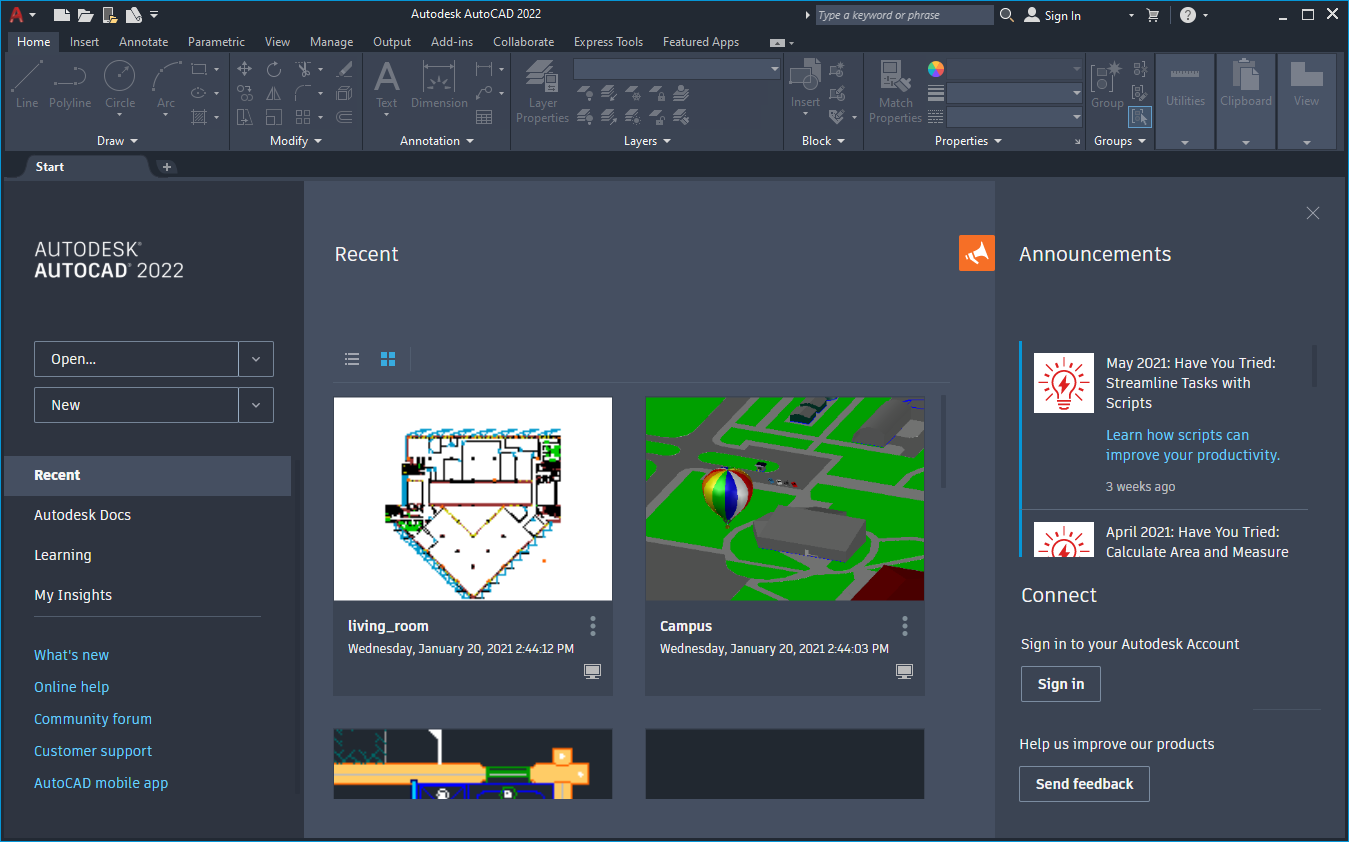Toggle layer lock in Layers panel
This screenshot has height=842, width=1349.
click(655, 95)
